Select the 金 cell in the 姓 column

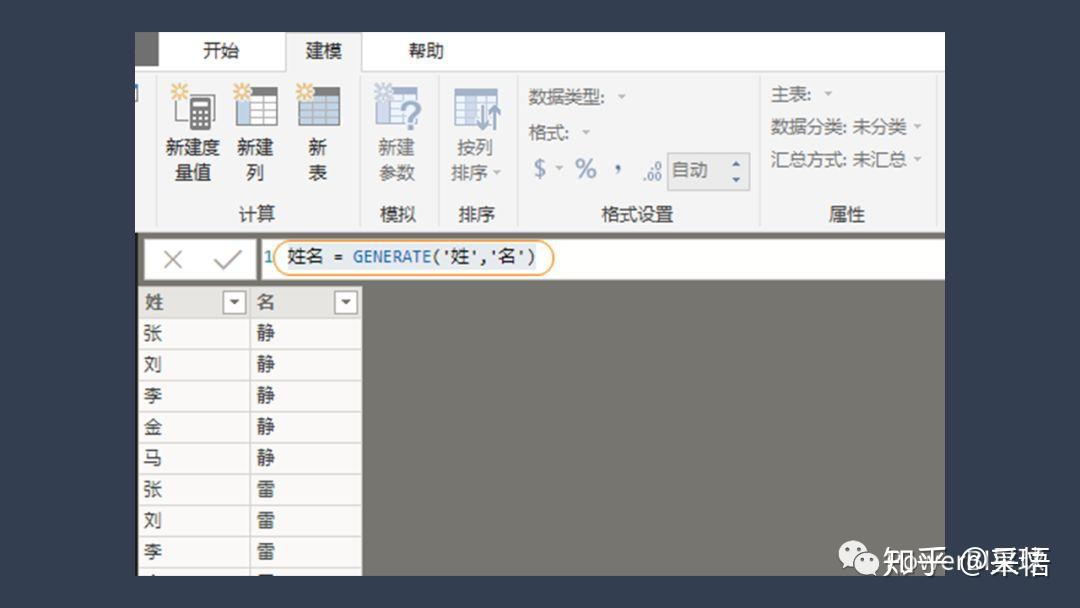tap(194, 427)
